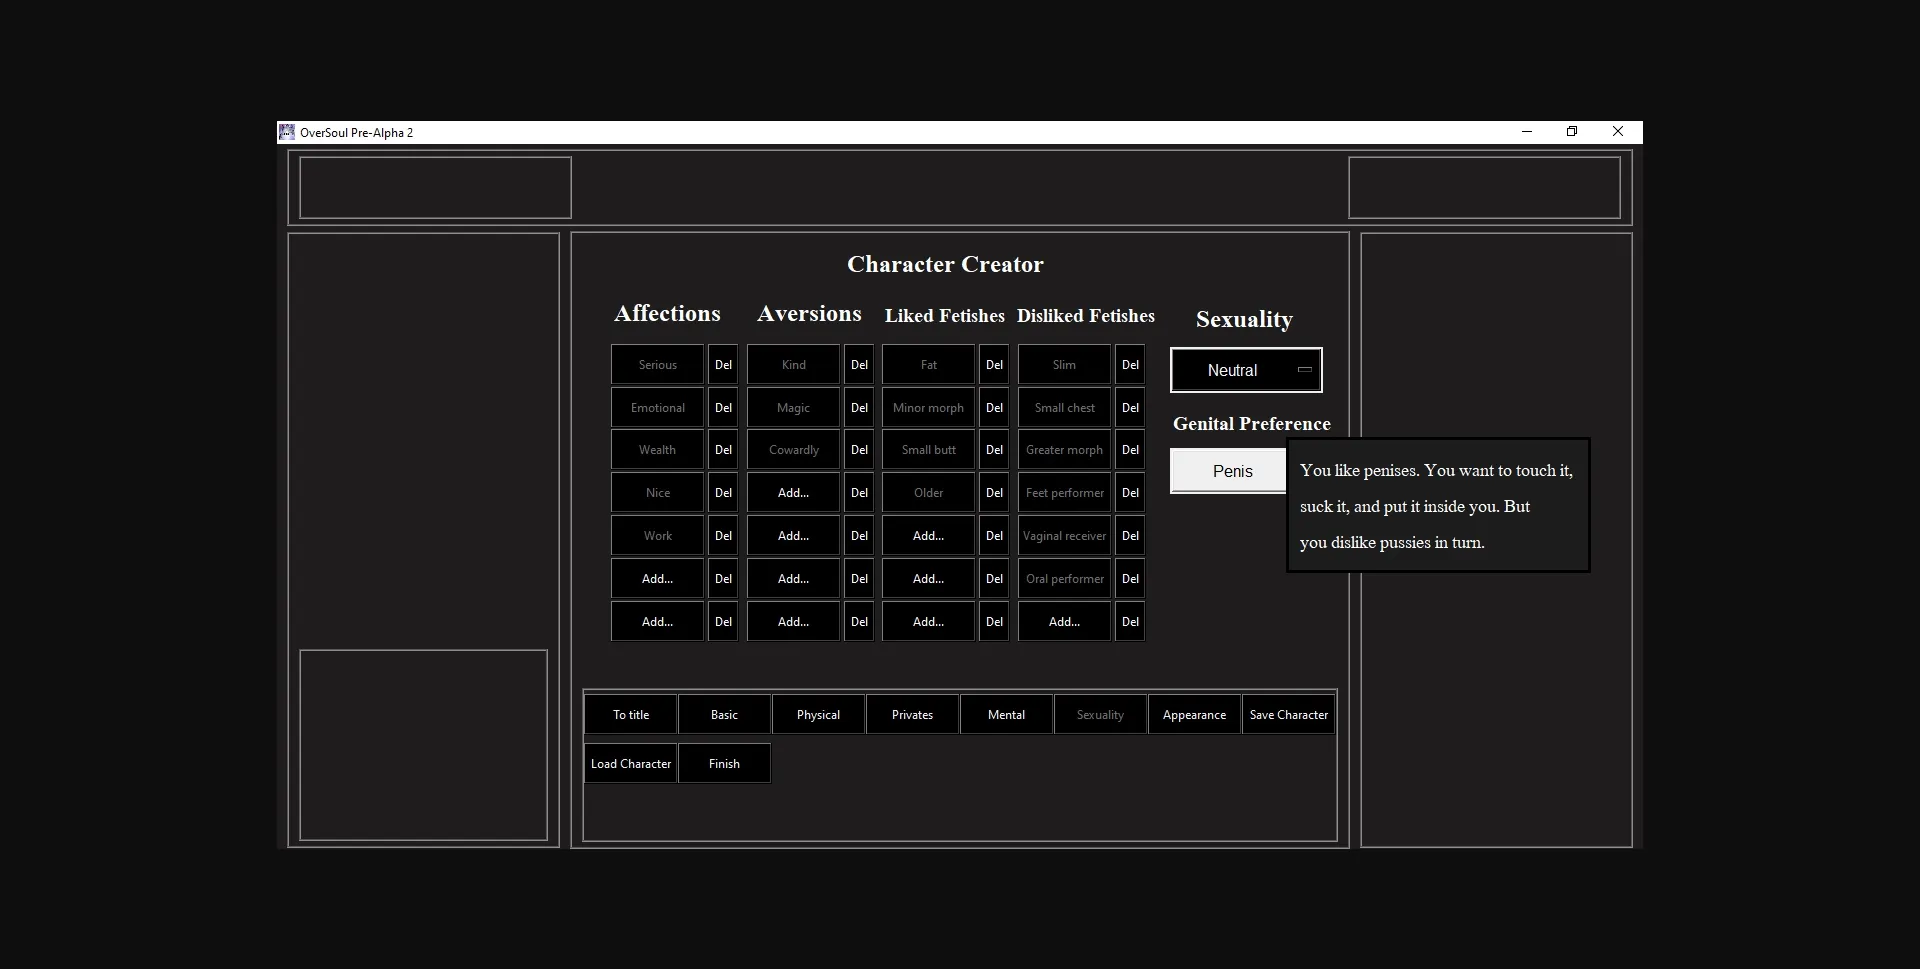Viewport: 1920px width, 969px height.
Task: Remove the Slim disliked fetish with Del
Action: pyautogui.click(x=1130, y=365)
